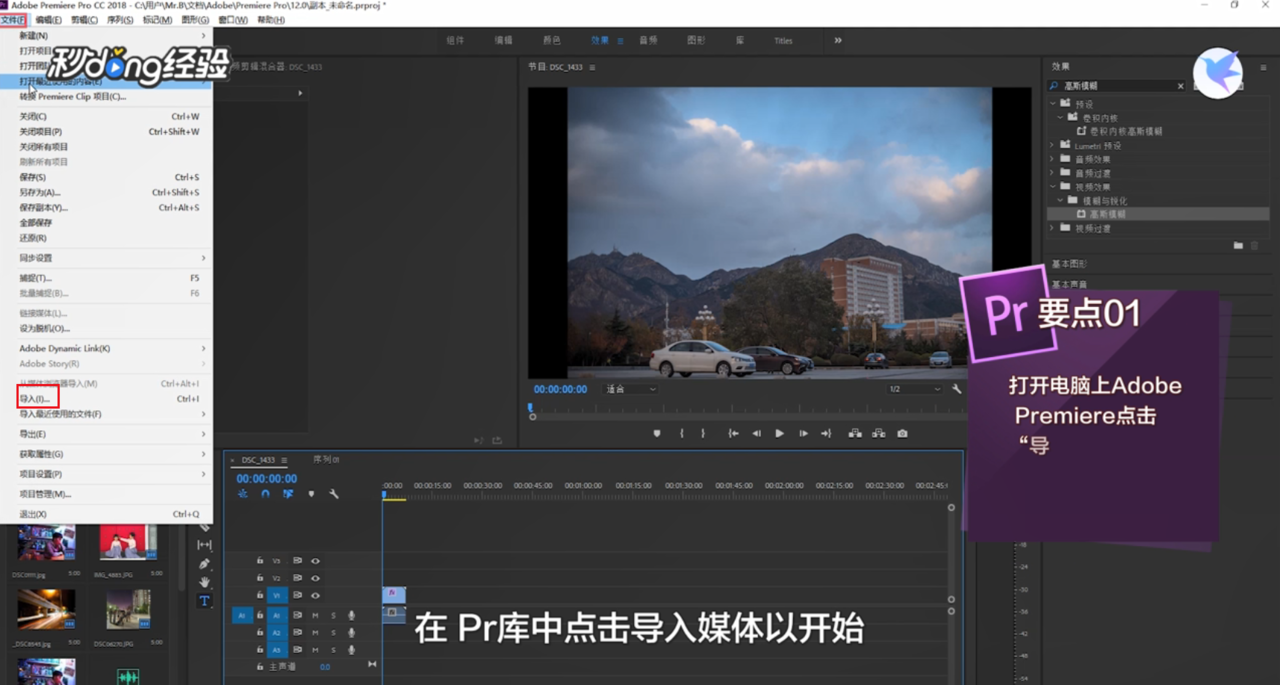
Task: Click timeline Add Marker shield icon
Action: pyautogui.click(x=311, y=494)
